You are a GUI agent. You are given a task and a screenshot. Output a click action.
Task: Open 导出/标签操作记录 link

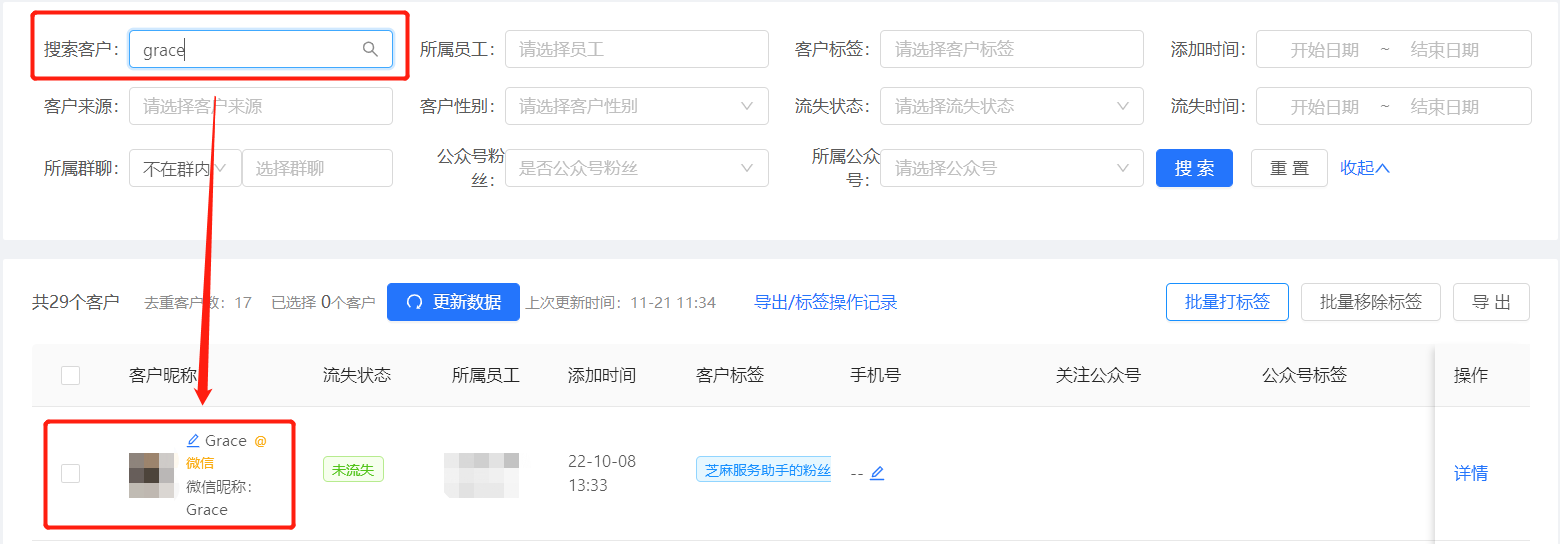[x=825, y=302]
